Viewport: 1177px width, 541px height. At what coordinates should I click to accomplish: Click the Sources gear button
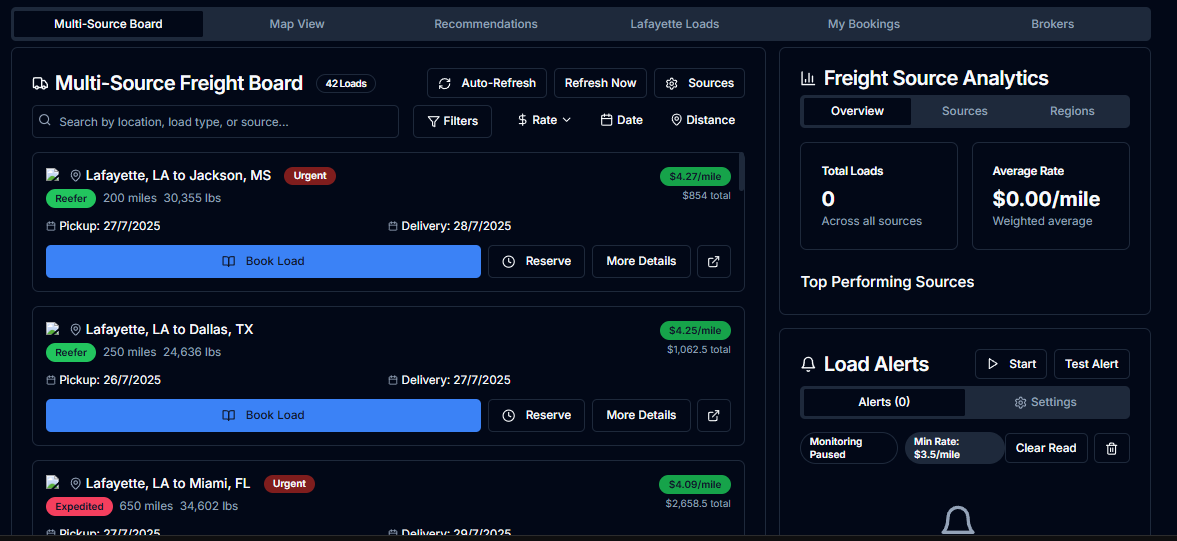coord(699,83)
